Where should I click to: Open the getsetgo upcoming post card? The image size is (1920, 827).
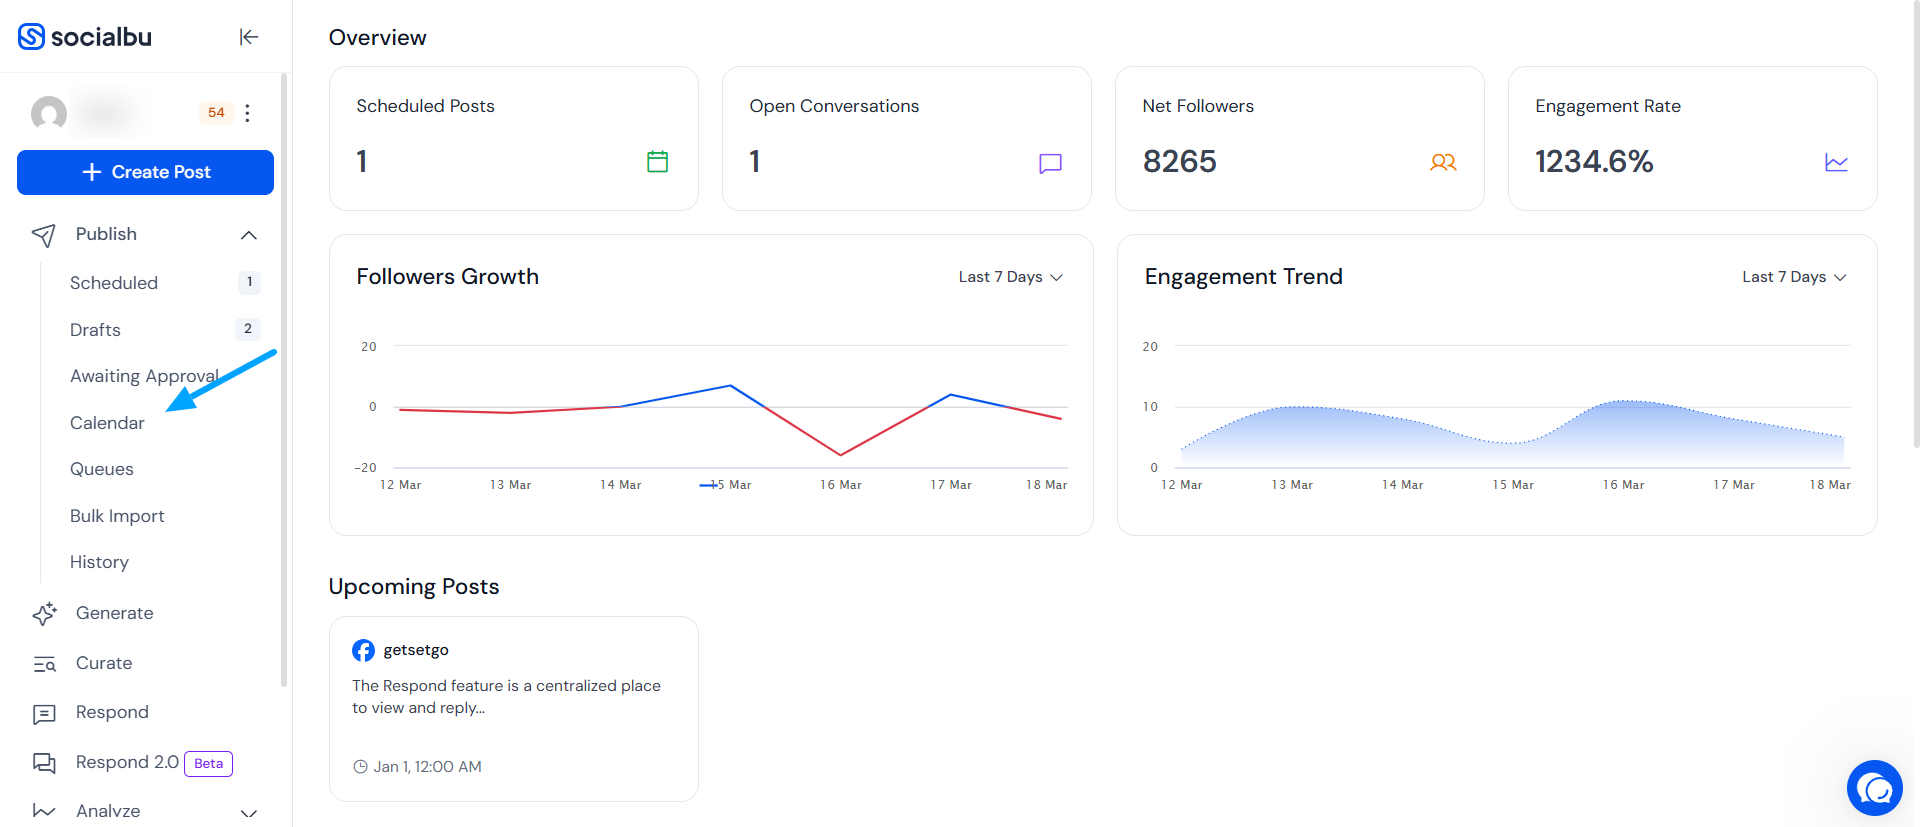(x=513, y=708)
